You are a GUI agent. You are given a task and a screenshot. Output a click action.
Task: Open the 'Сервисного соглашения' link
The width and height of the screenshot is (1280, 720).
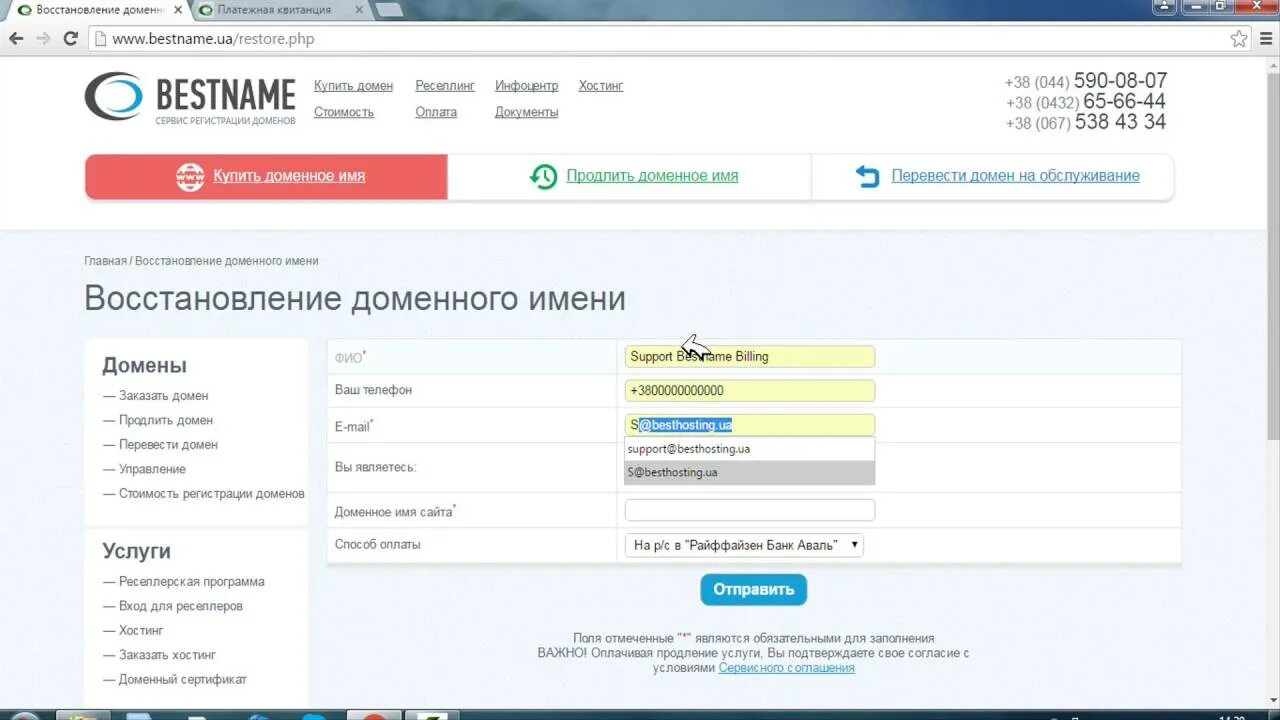(786, 668)
